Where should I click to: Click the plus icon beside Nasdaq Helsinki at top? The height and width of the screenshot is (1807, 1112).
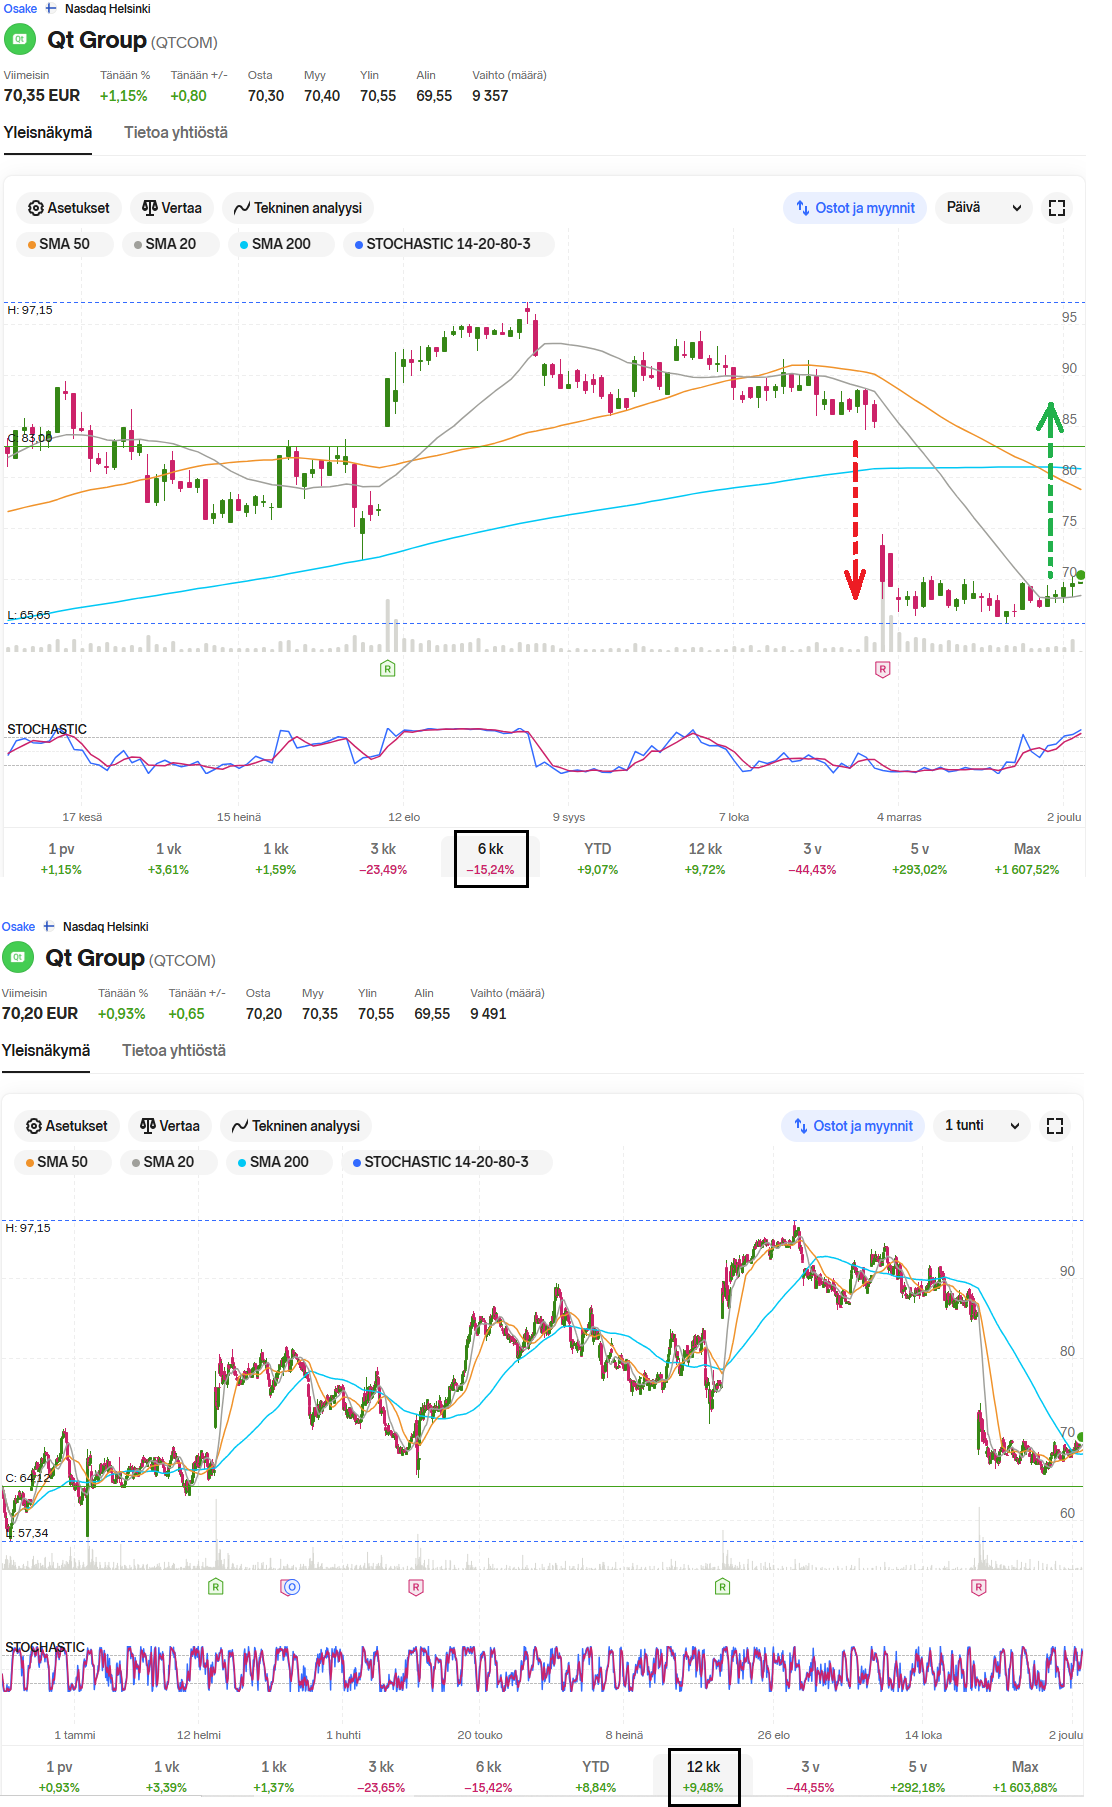click(x=51, y=8)
